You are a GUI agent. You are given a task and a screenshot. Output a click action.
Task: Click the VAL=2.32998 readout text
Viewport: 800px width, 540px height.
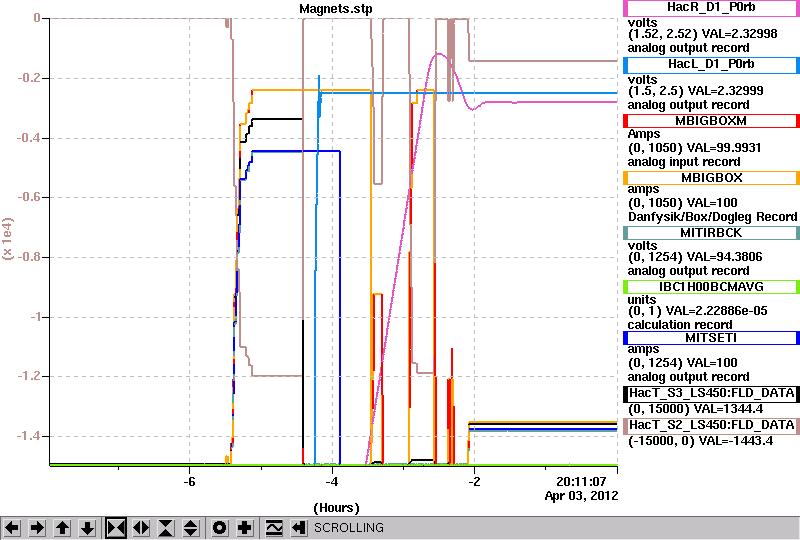pos(740,34)
